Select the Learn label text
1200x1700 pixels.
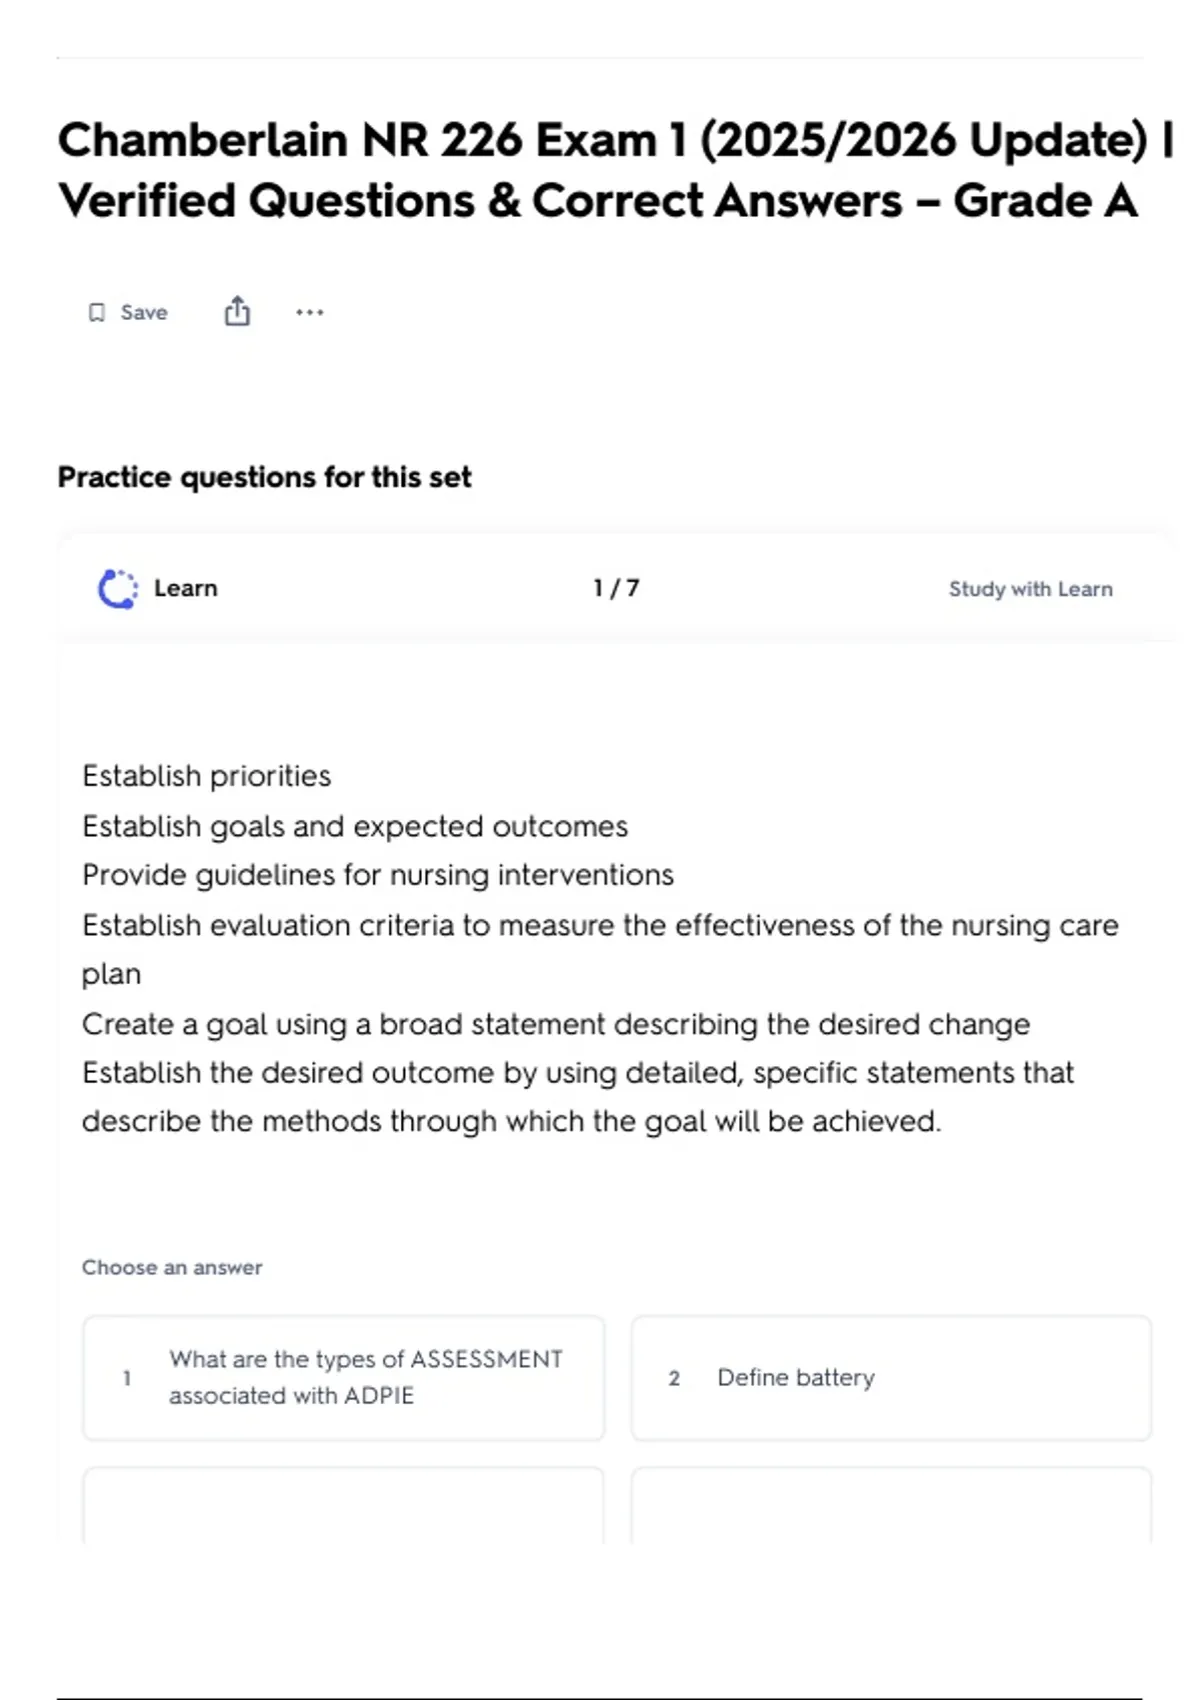186,588
